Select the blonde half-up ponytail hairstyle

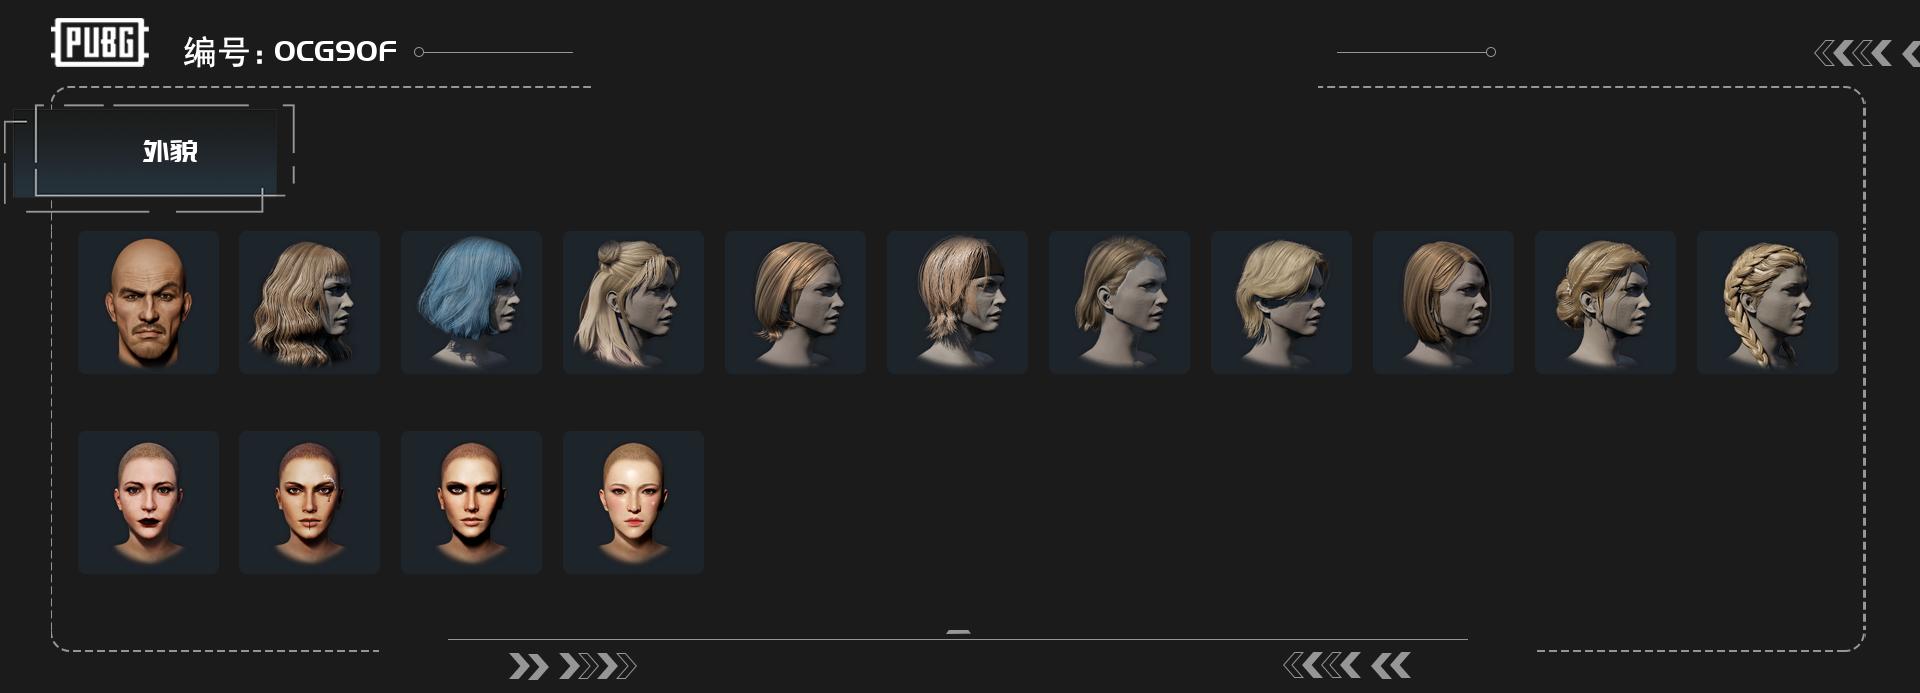(633, 302)
